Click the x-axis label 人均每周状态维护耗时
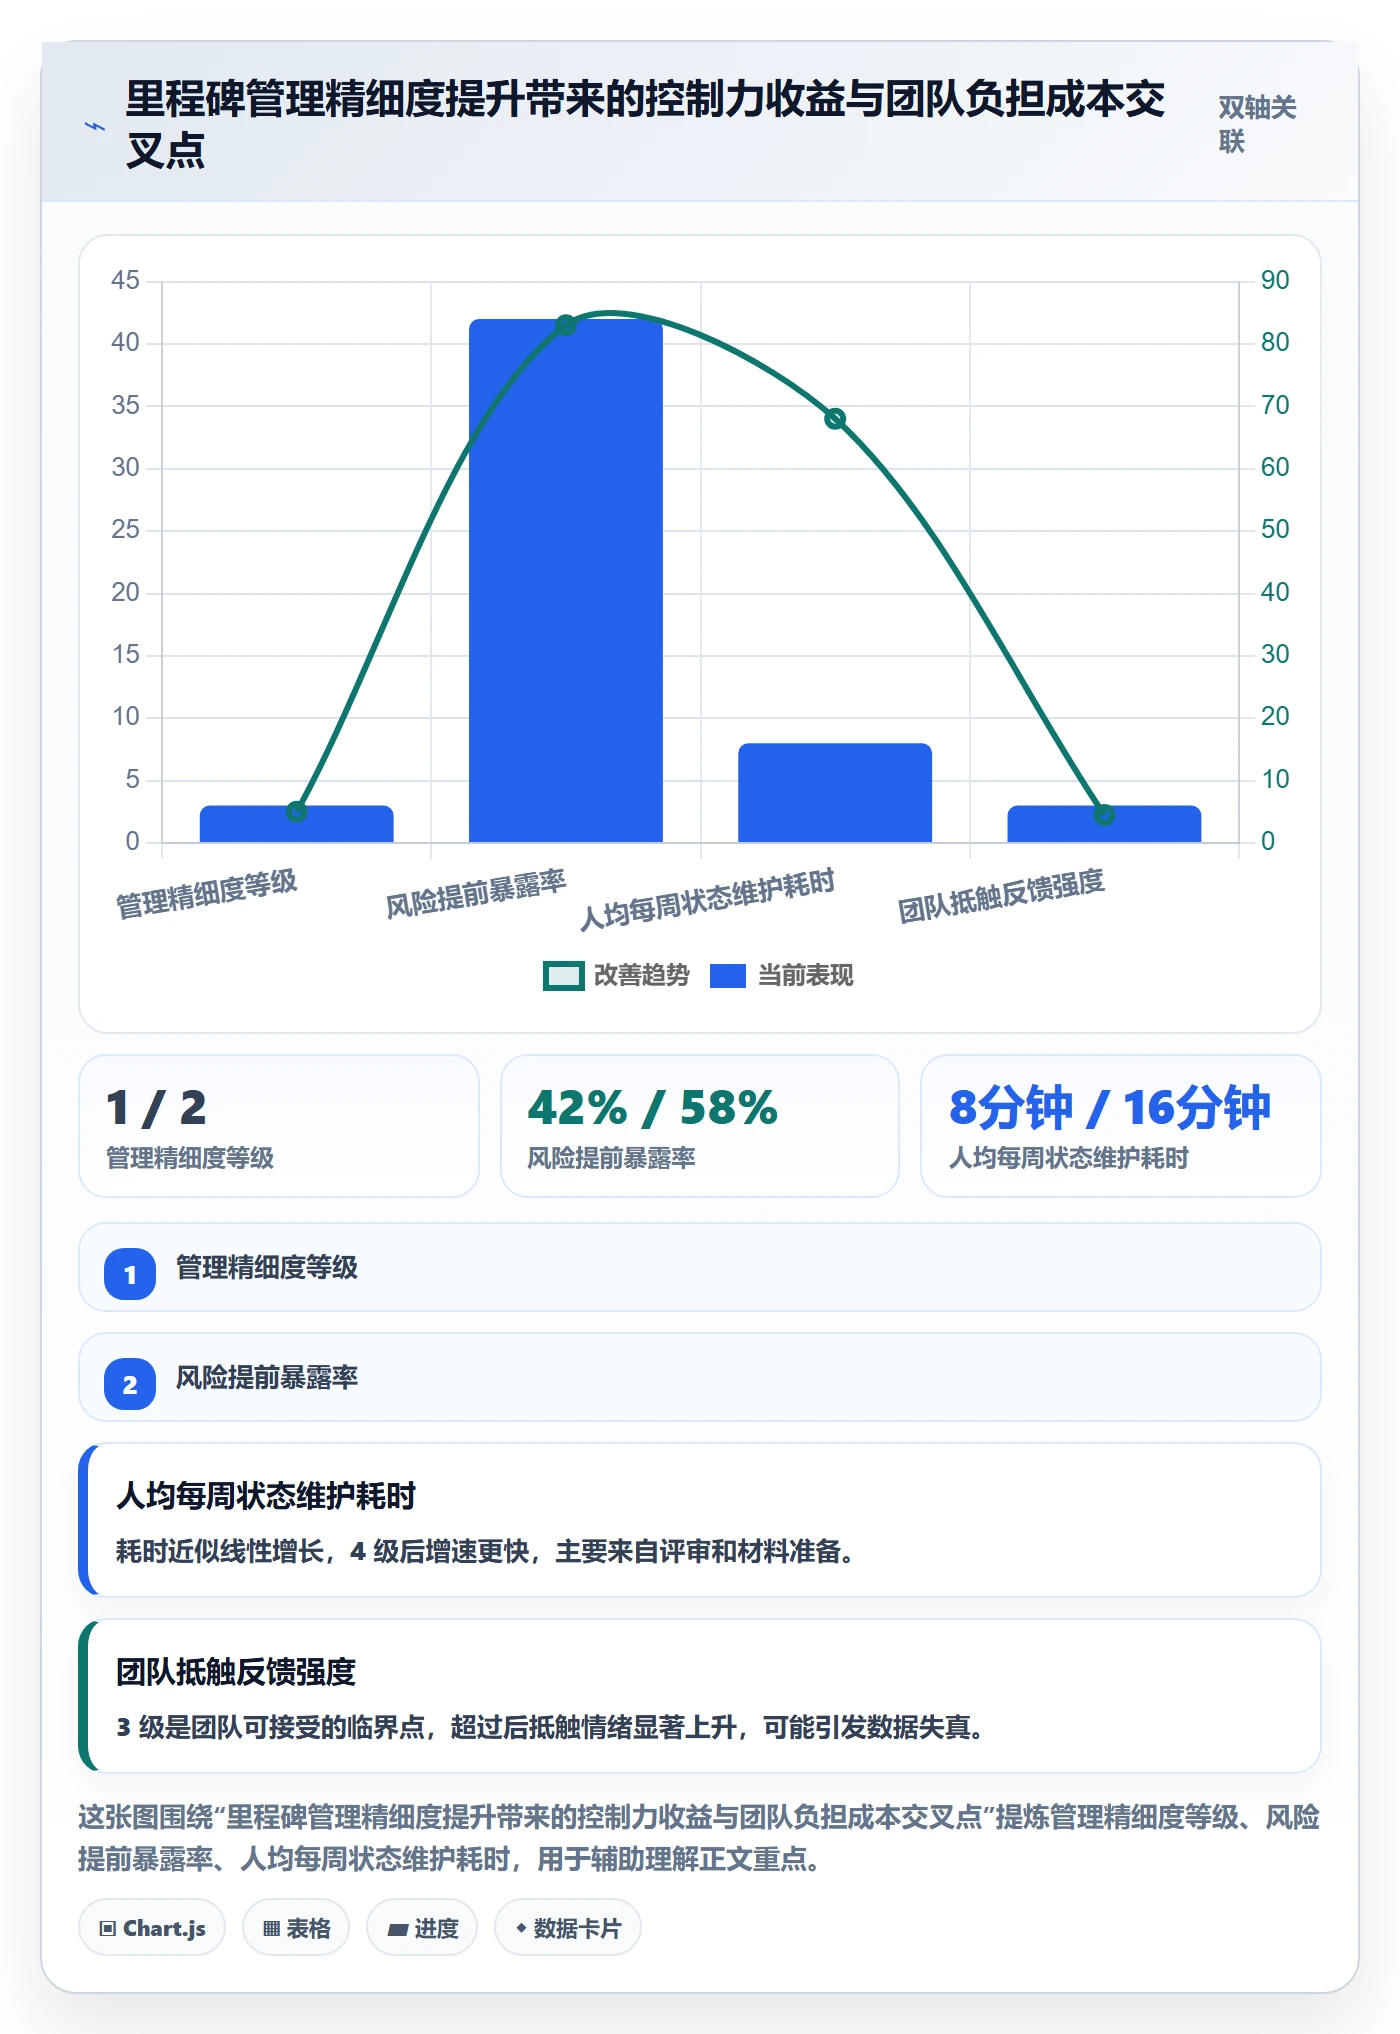Viewport: 1400px width, 2034px height. (x=707, y=899)
